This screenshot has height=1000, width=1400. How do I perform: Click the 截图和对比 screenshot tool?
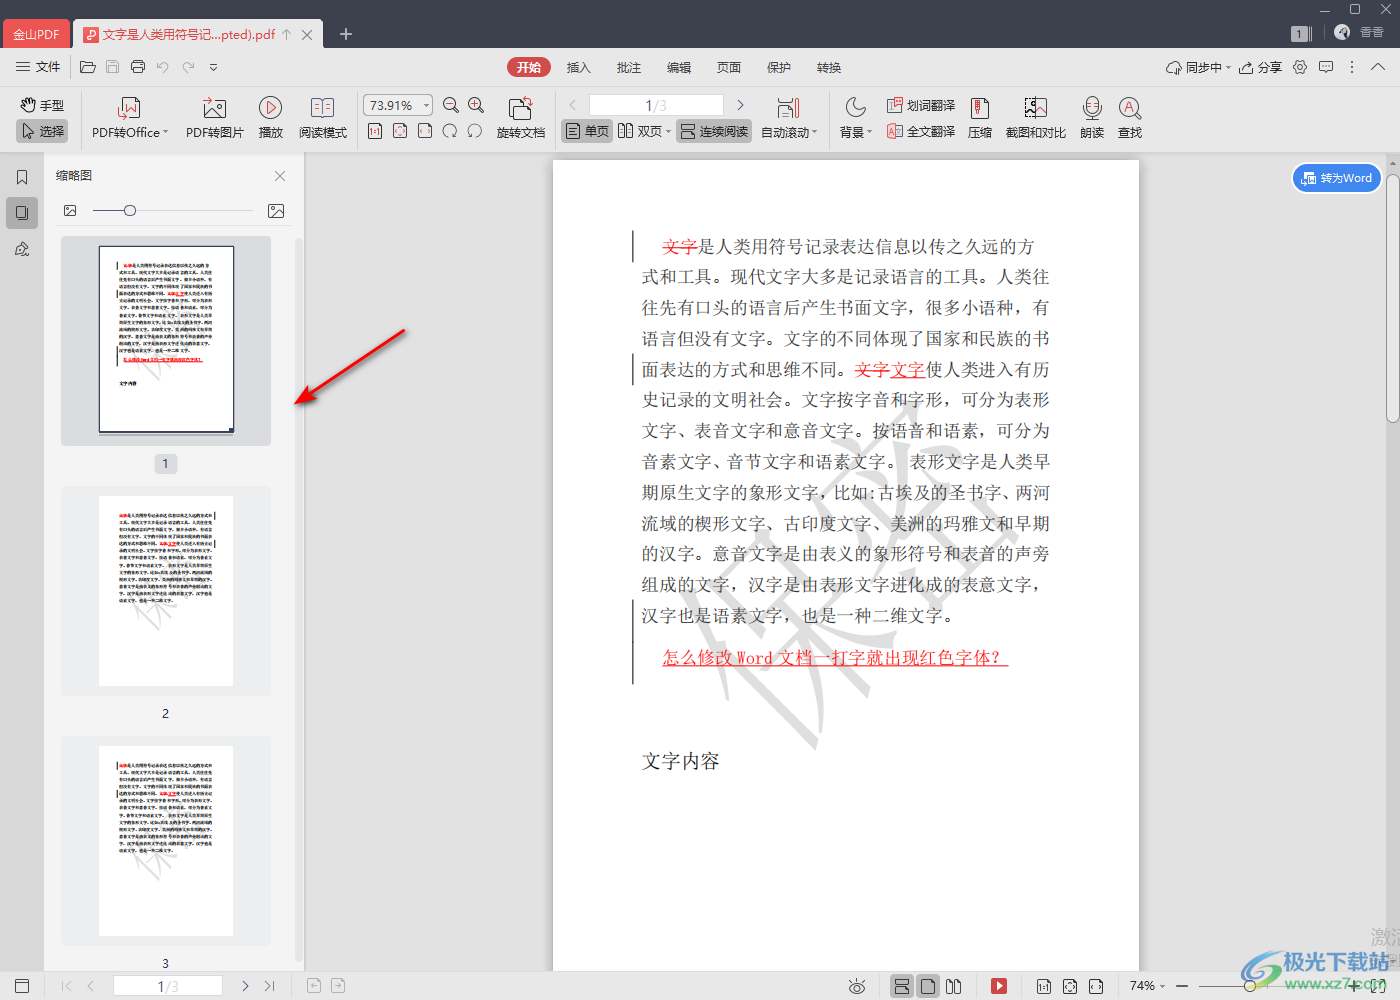[x=1036, y=118]
